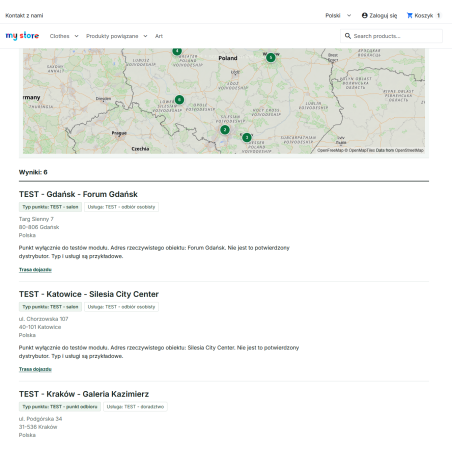Expand the chevron next to Clothes

tap(76, 36)
